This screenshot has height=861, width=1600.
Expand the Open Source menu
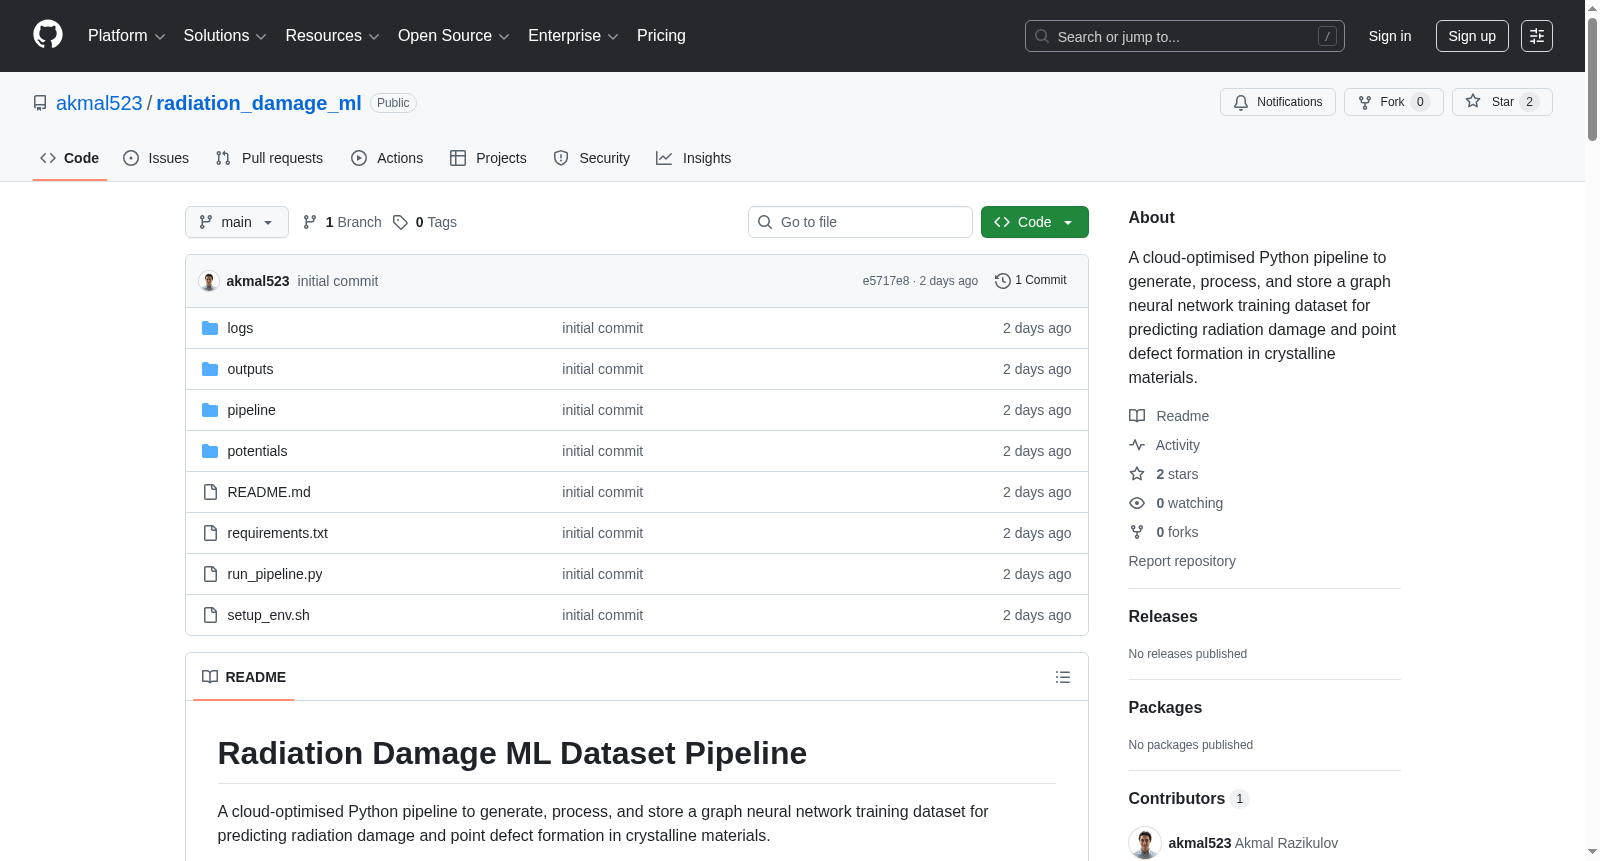tap(454, 36)
